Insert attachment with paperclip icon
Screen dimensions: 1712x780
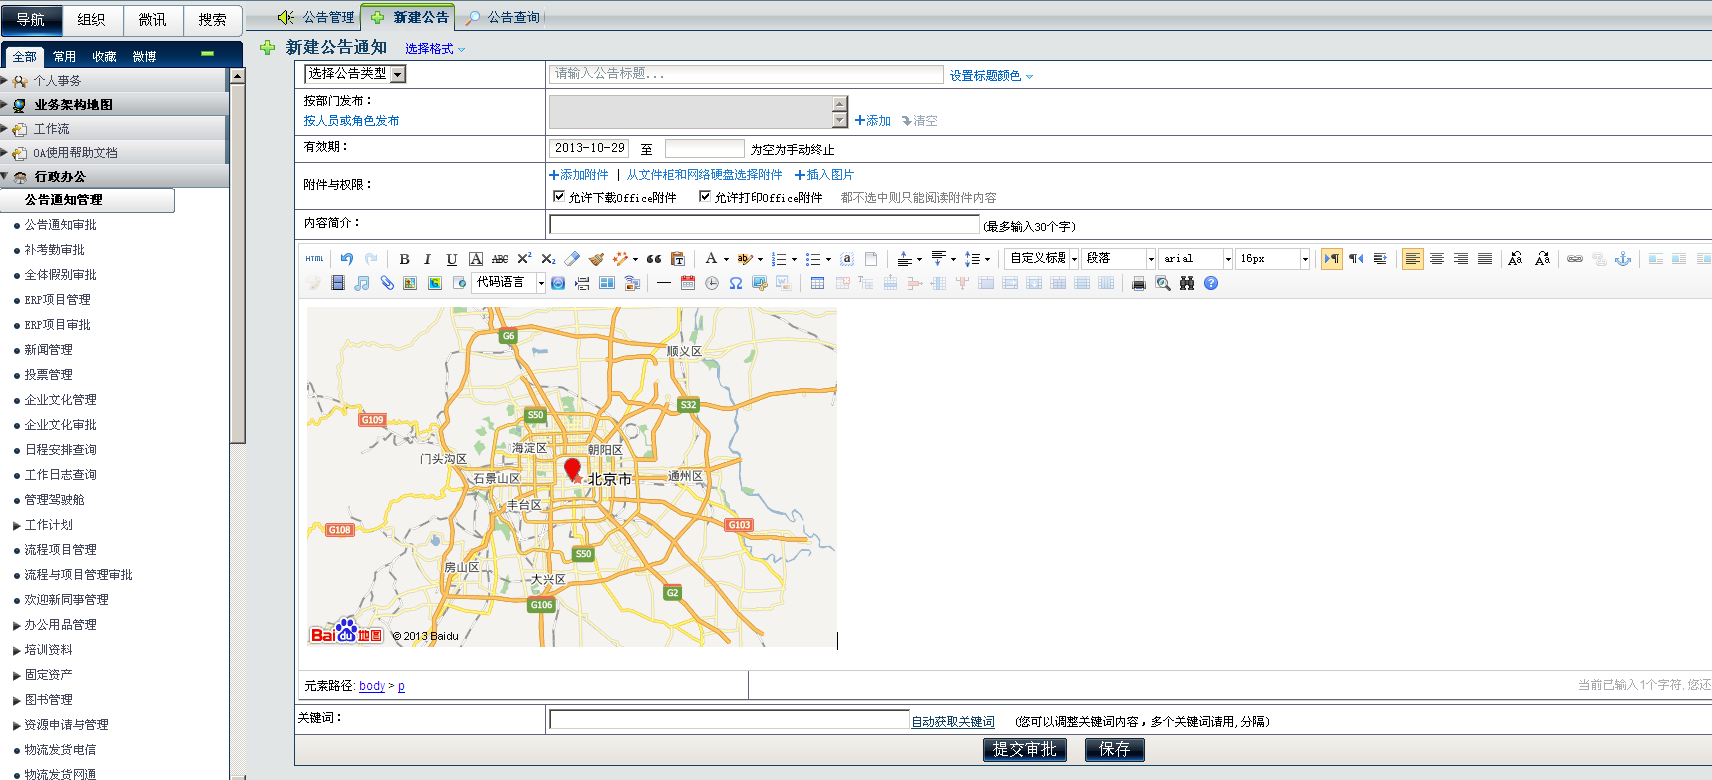[386, 283]
